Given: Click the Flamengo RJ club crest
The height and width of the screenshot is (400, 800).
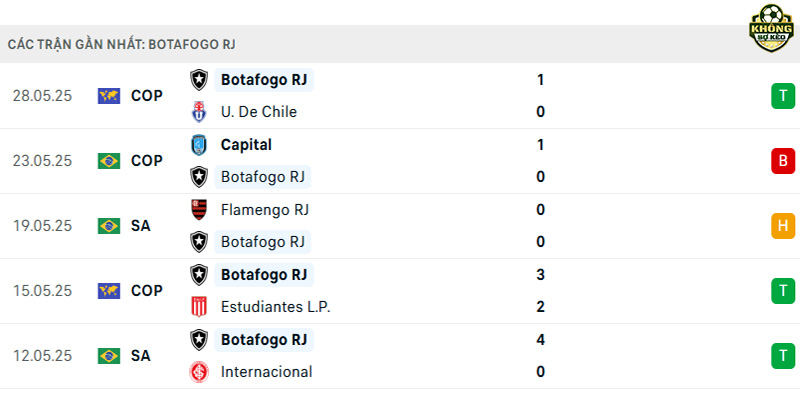Looking at the screenshot, I should point(199,210).
